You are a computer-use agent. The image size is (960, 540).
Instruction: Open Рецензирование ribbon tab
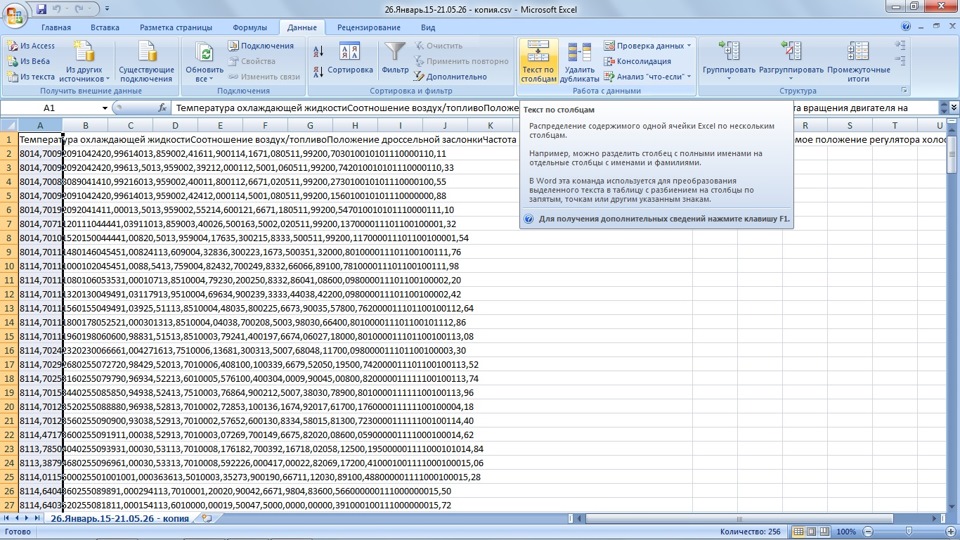[x=369, y=28]
